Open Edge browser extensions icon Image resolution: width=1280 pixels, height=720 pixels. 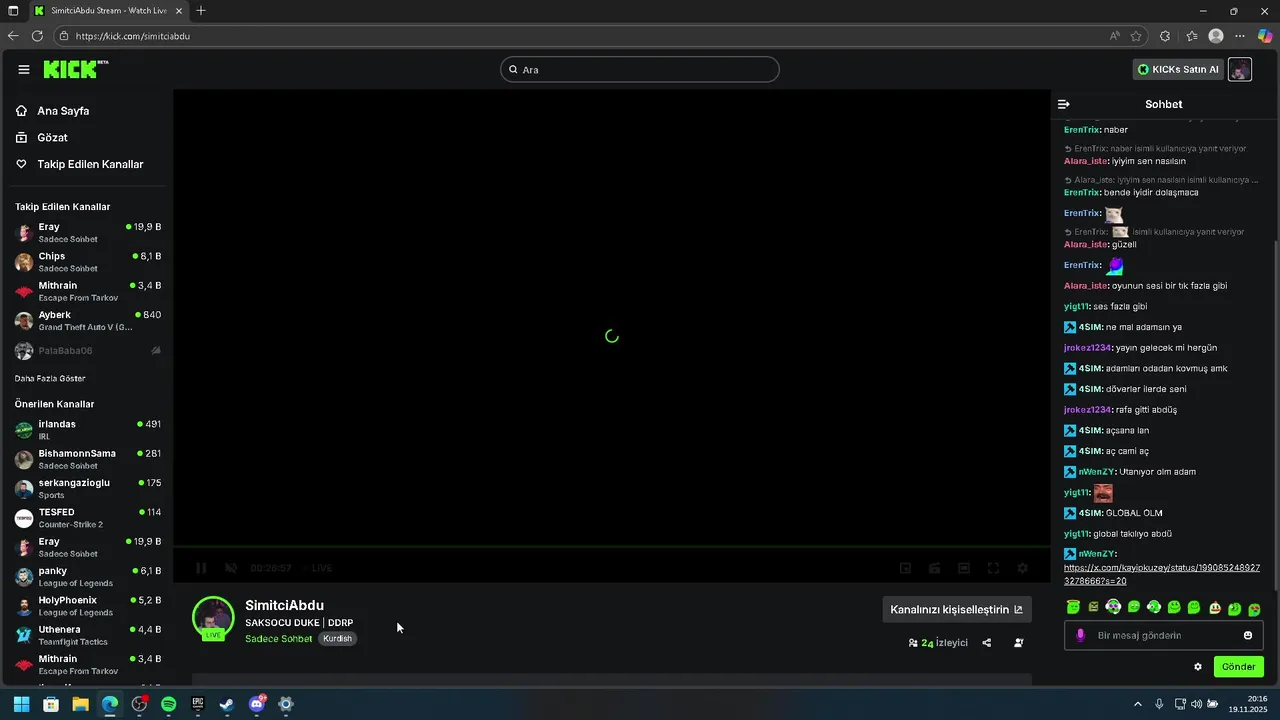pyautogui.click(x=1165, y=36)
